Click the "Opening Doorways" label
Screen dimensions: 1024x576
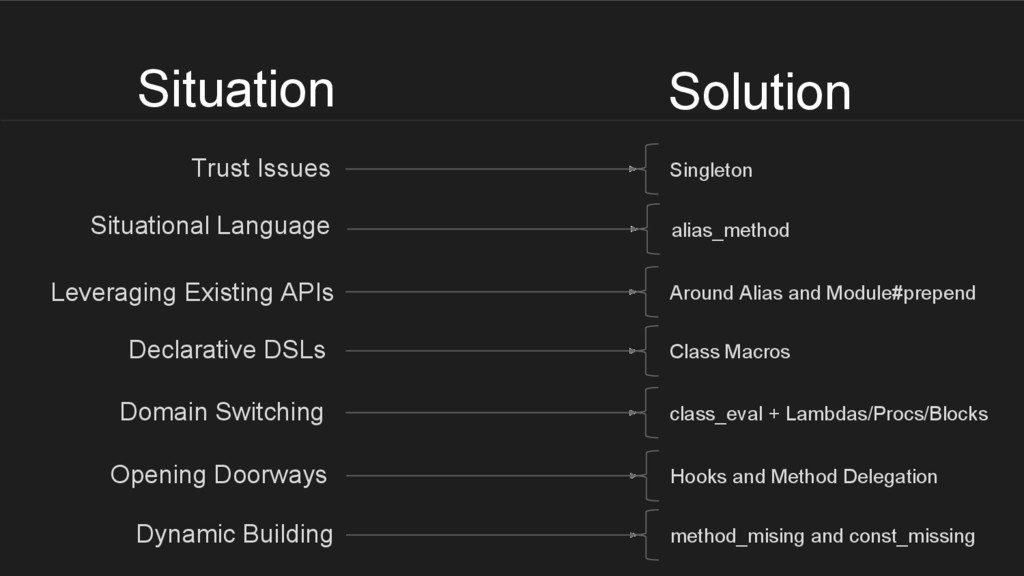pos(218,475)
